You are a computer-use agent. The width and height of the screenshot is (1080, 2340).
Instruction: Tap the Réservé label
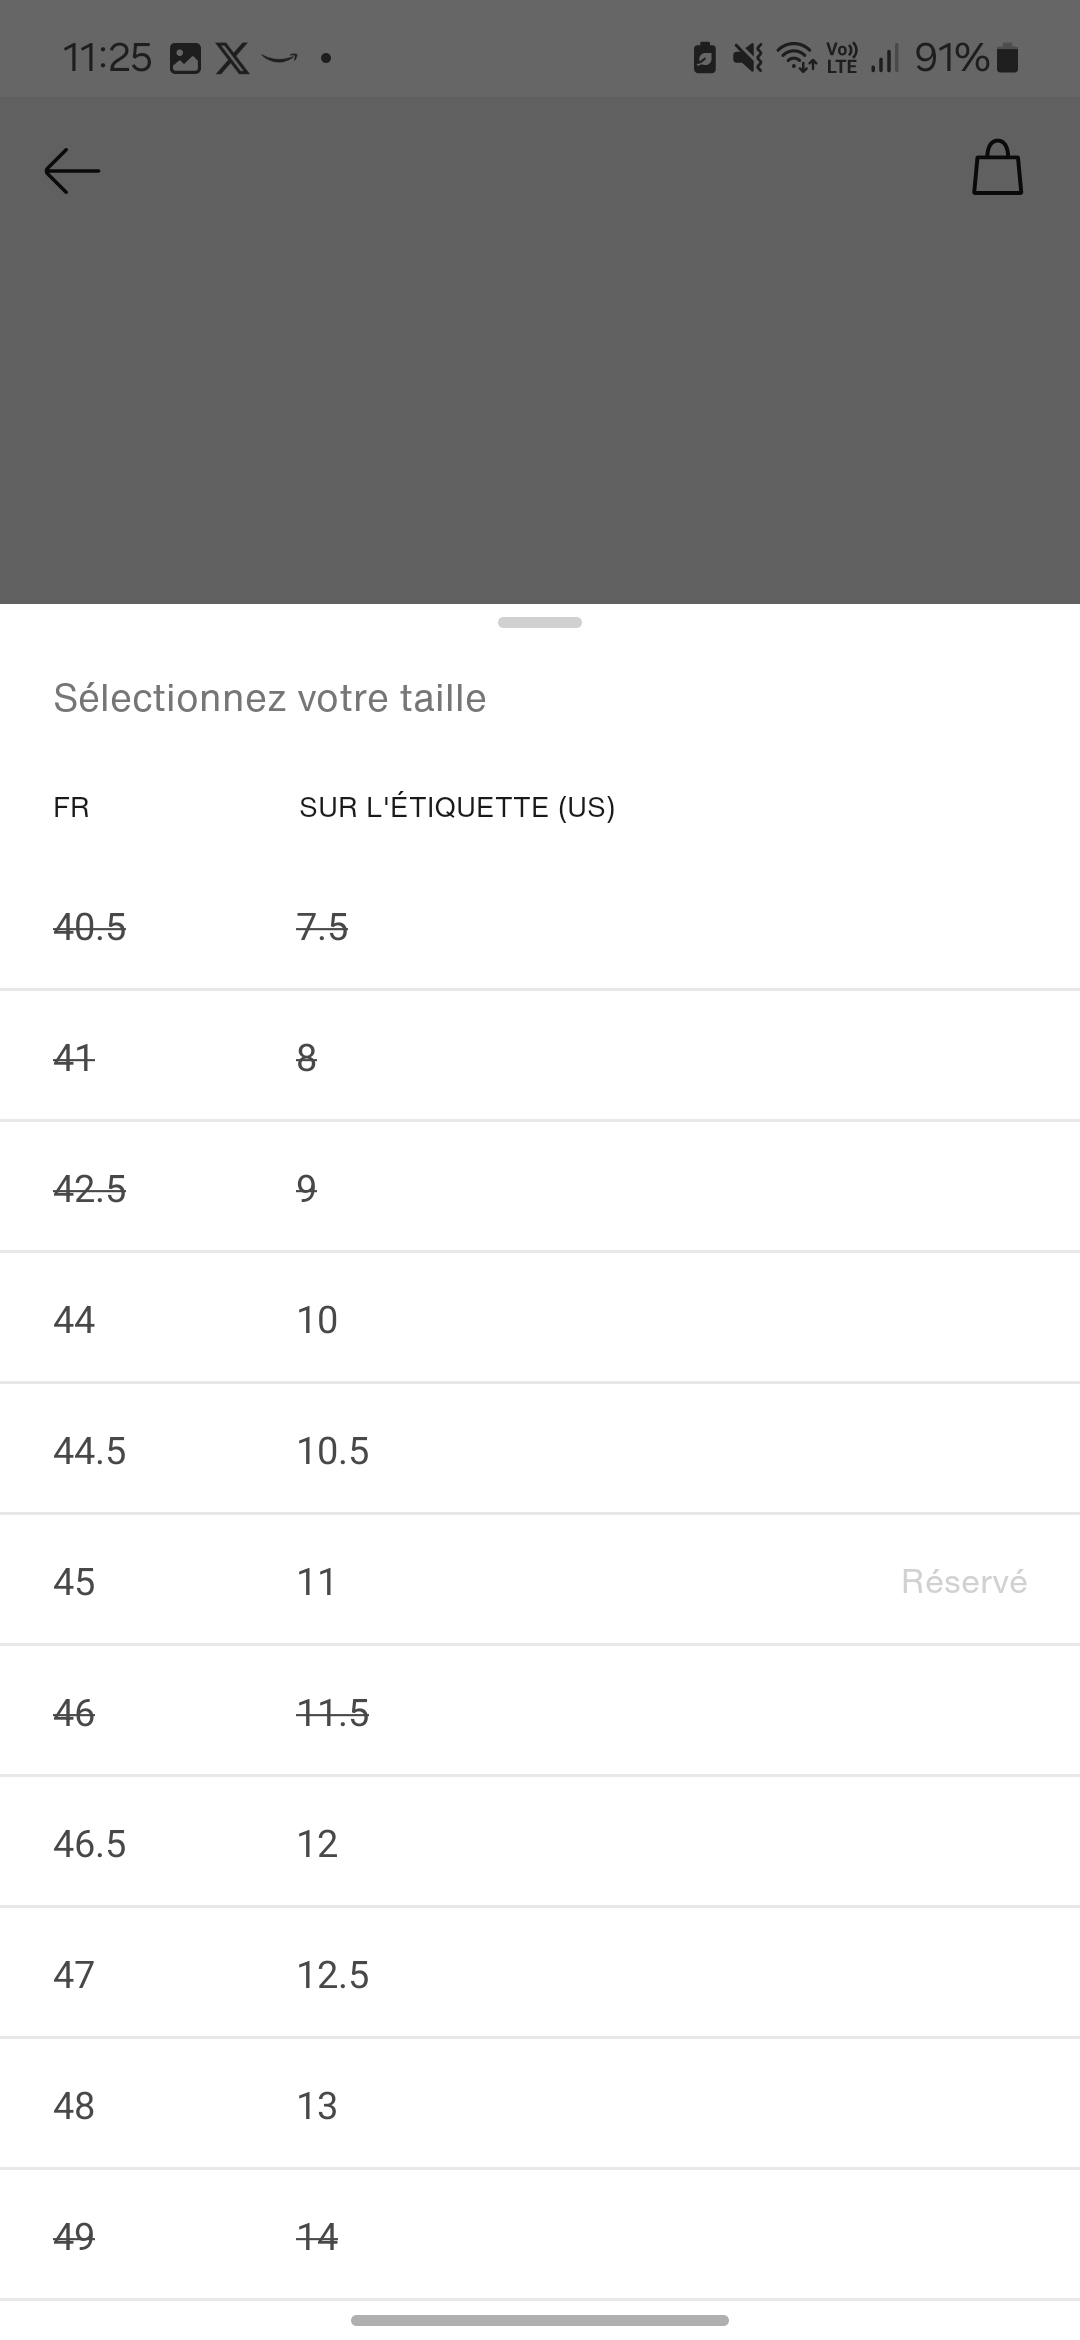point(963,1581)
